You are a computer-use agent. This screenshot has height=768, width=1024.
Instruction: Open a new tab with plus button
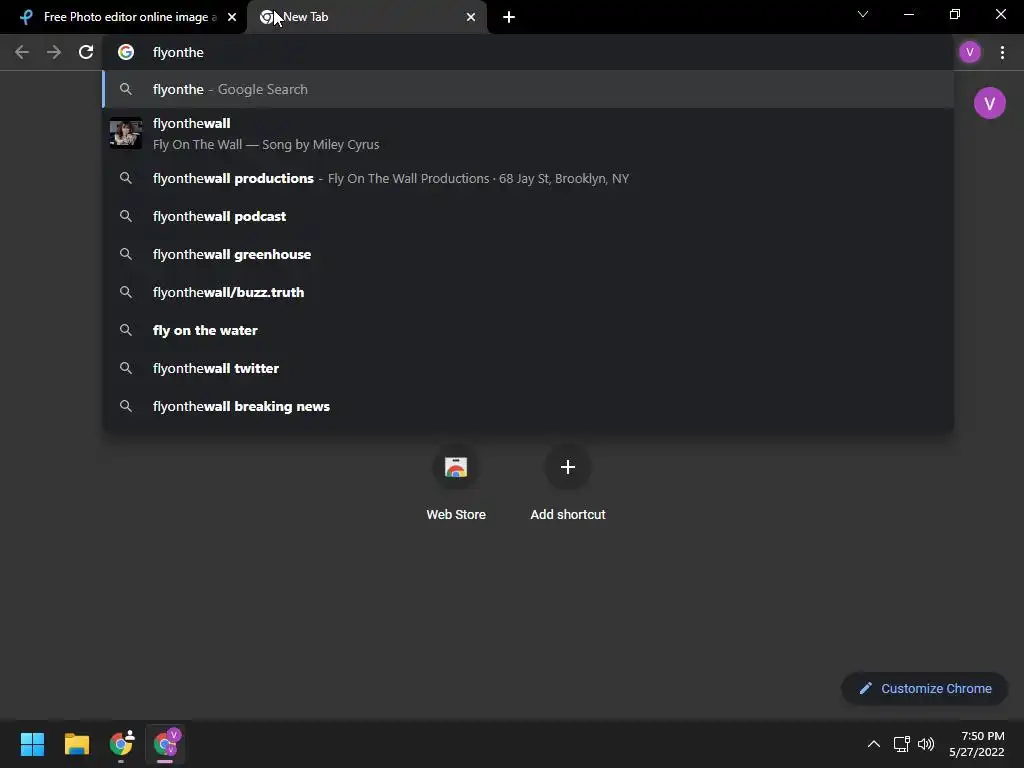click(509, 17)
